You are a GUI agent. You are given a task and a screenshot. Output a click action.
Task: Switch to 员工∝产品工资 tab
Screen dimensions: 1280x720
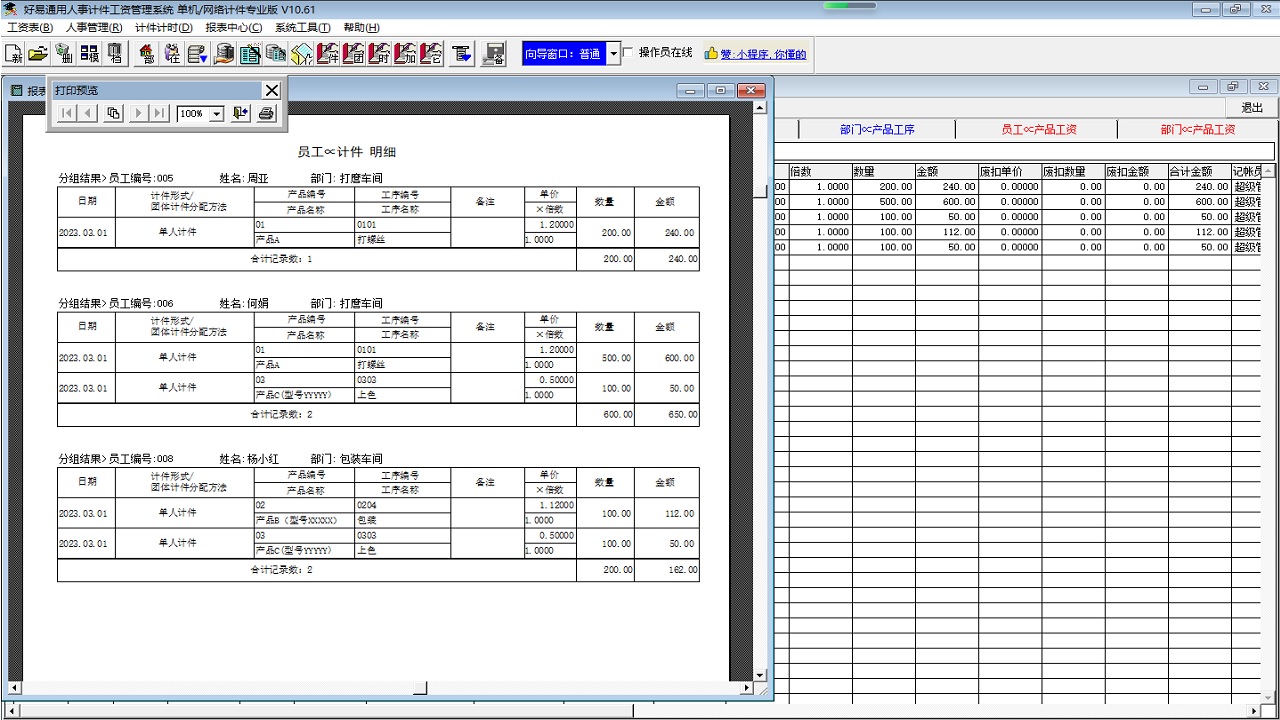pos(1038,130)
